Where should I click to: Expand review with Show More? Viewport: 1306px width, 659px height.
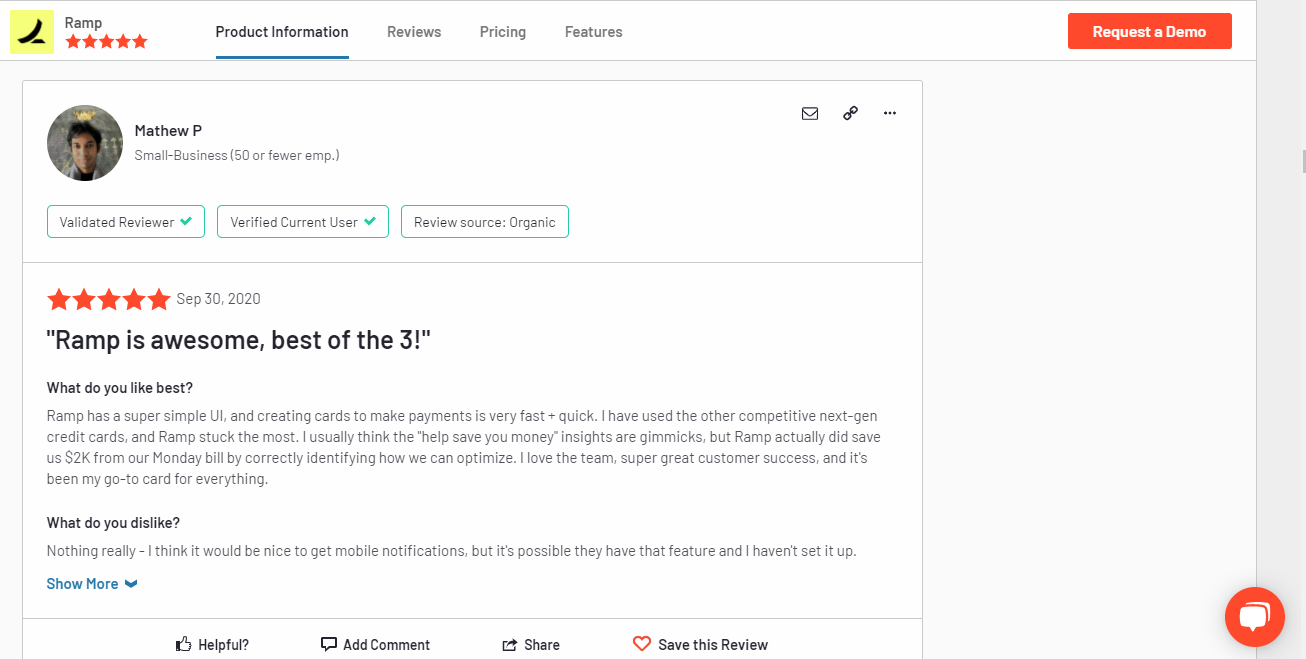92,584
